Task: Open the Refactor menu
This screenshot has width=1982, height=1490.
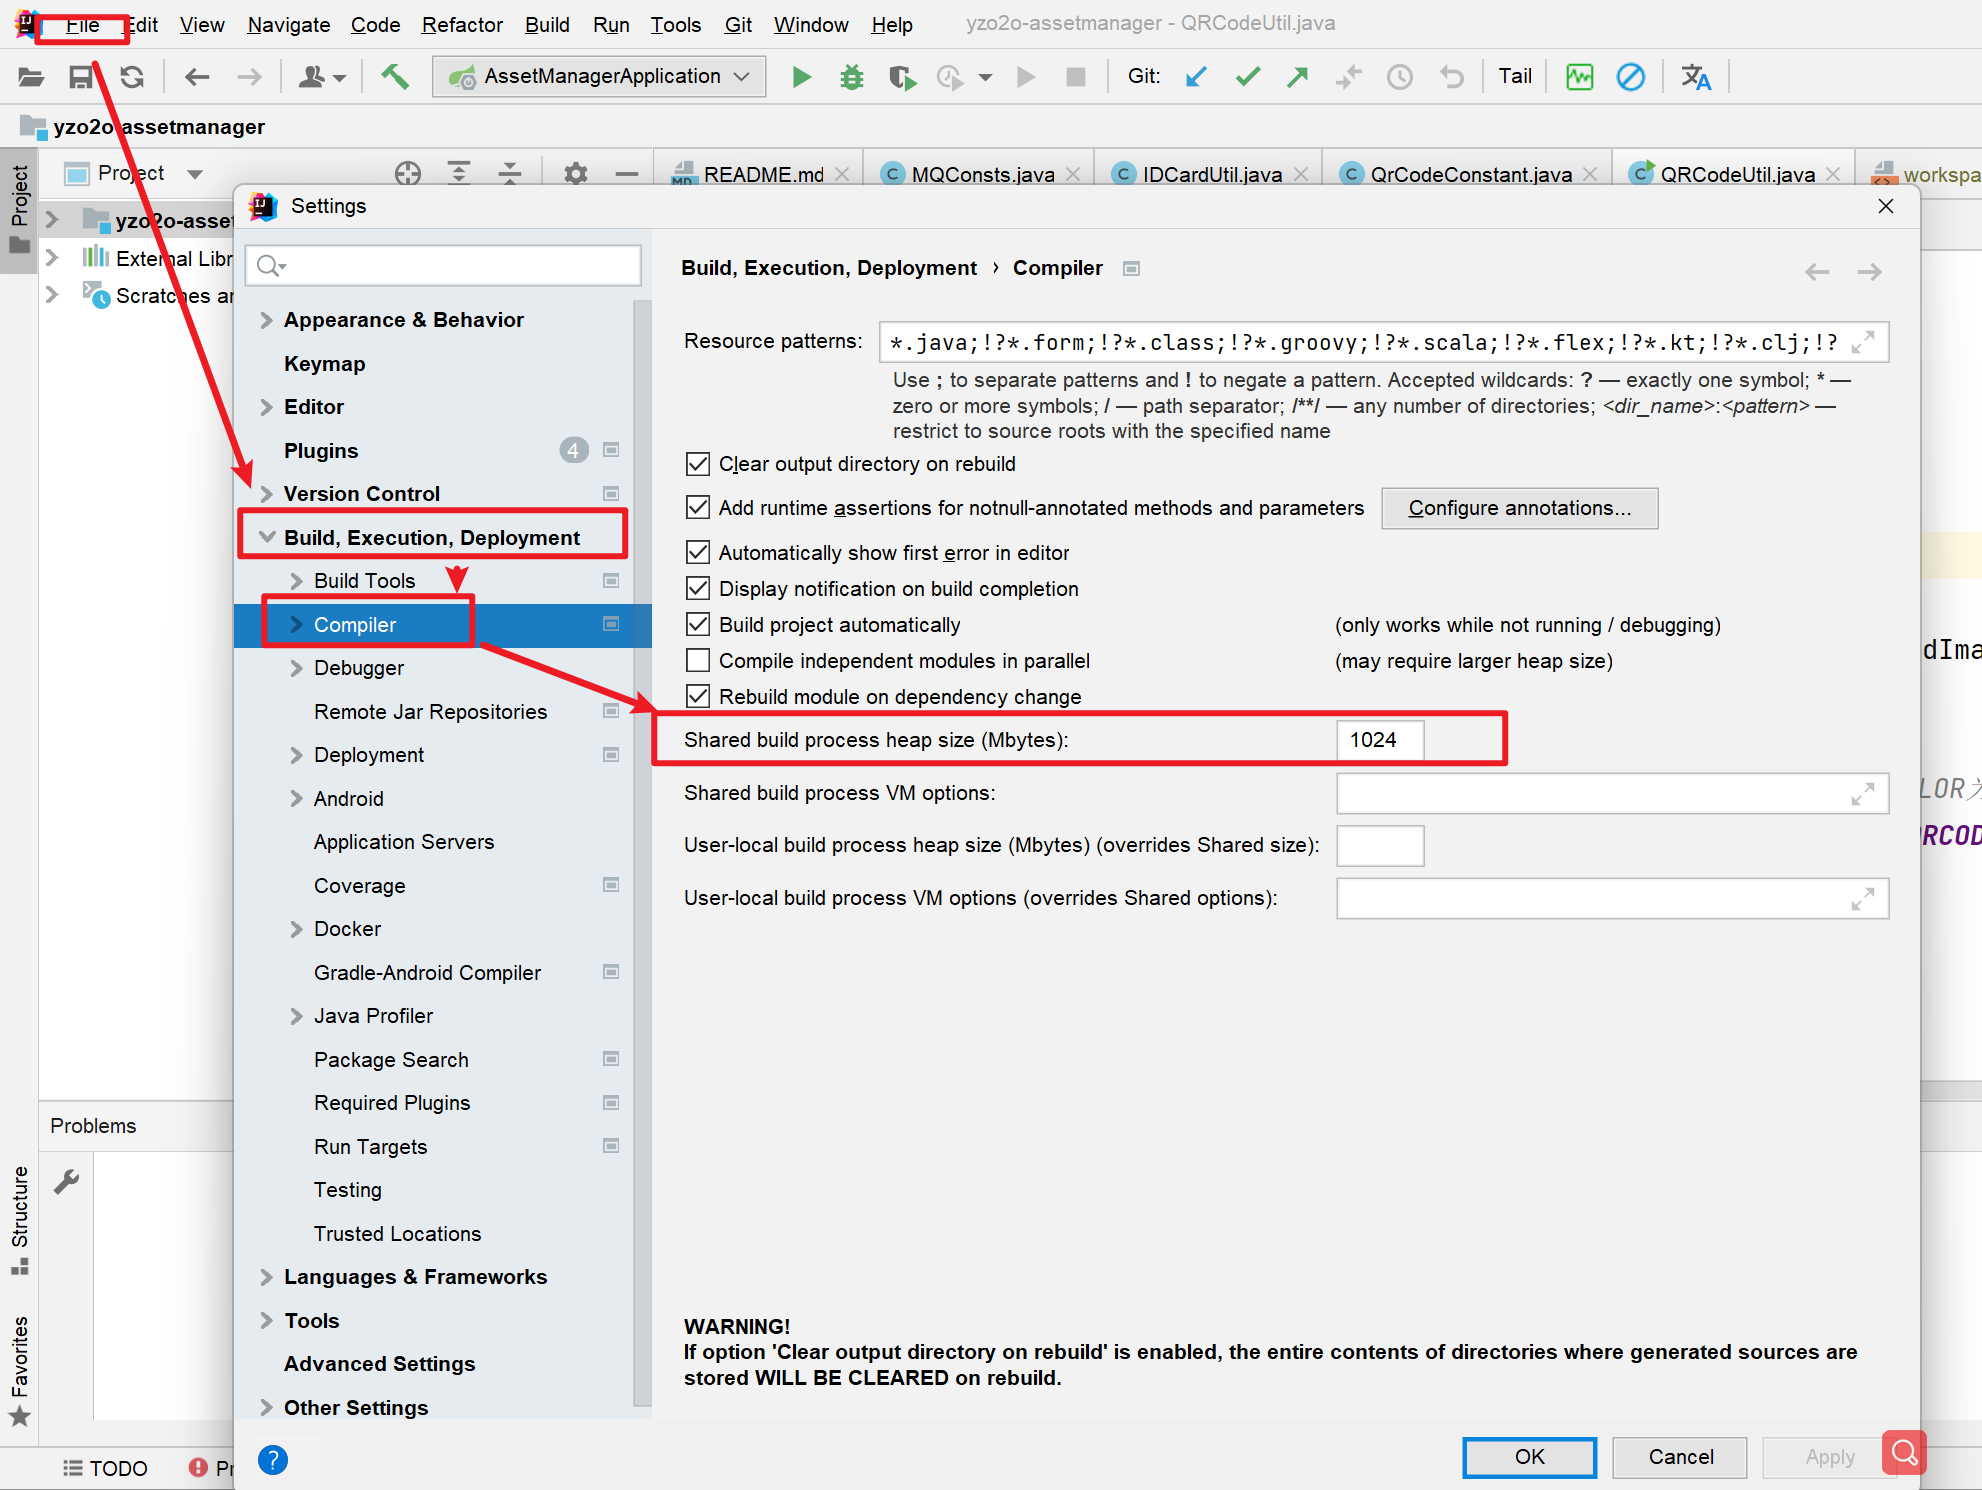Action: pos(461,24)
